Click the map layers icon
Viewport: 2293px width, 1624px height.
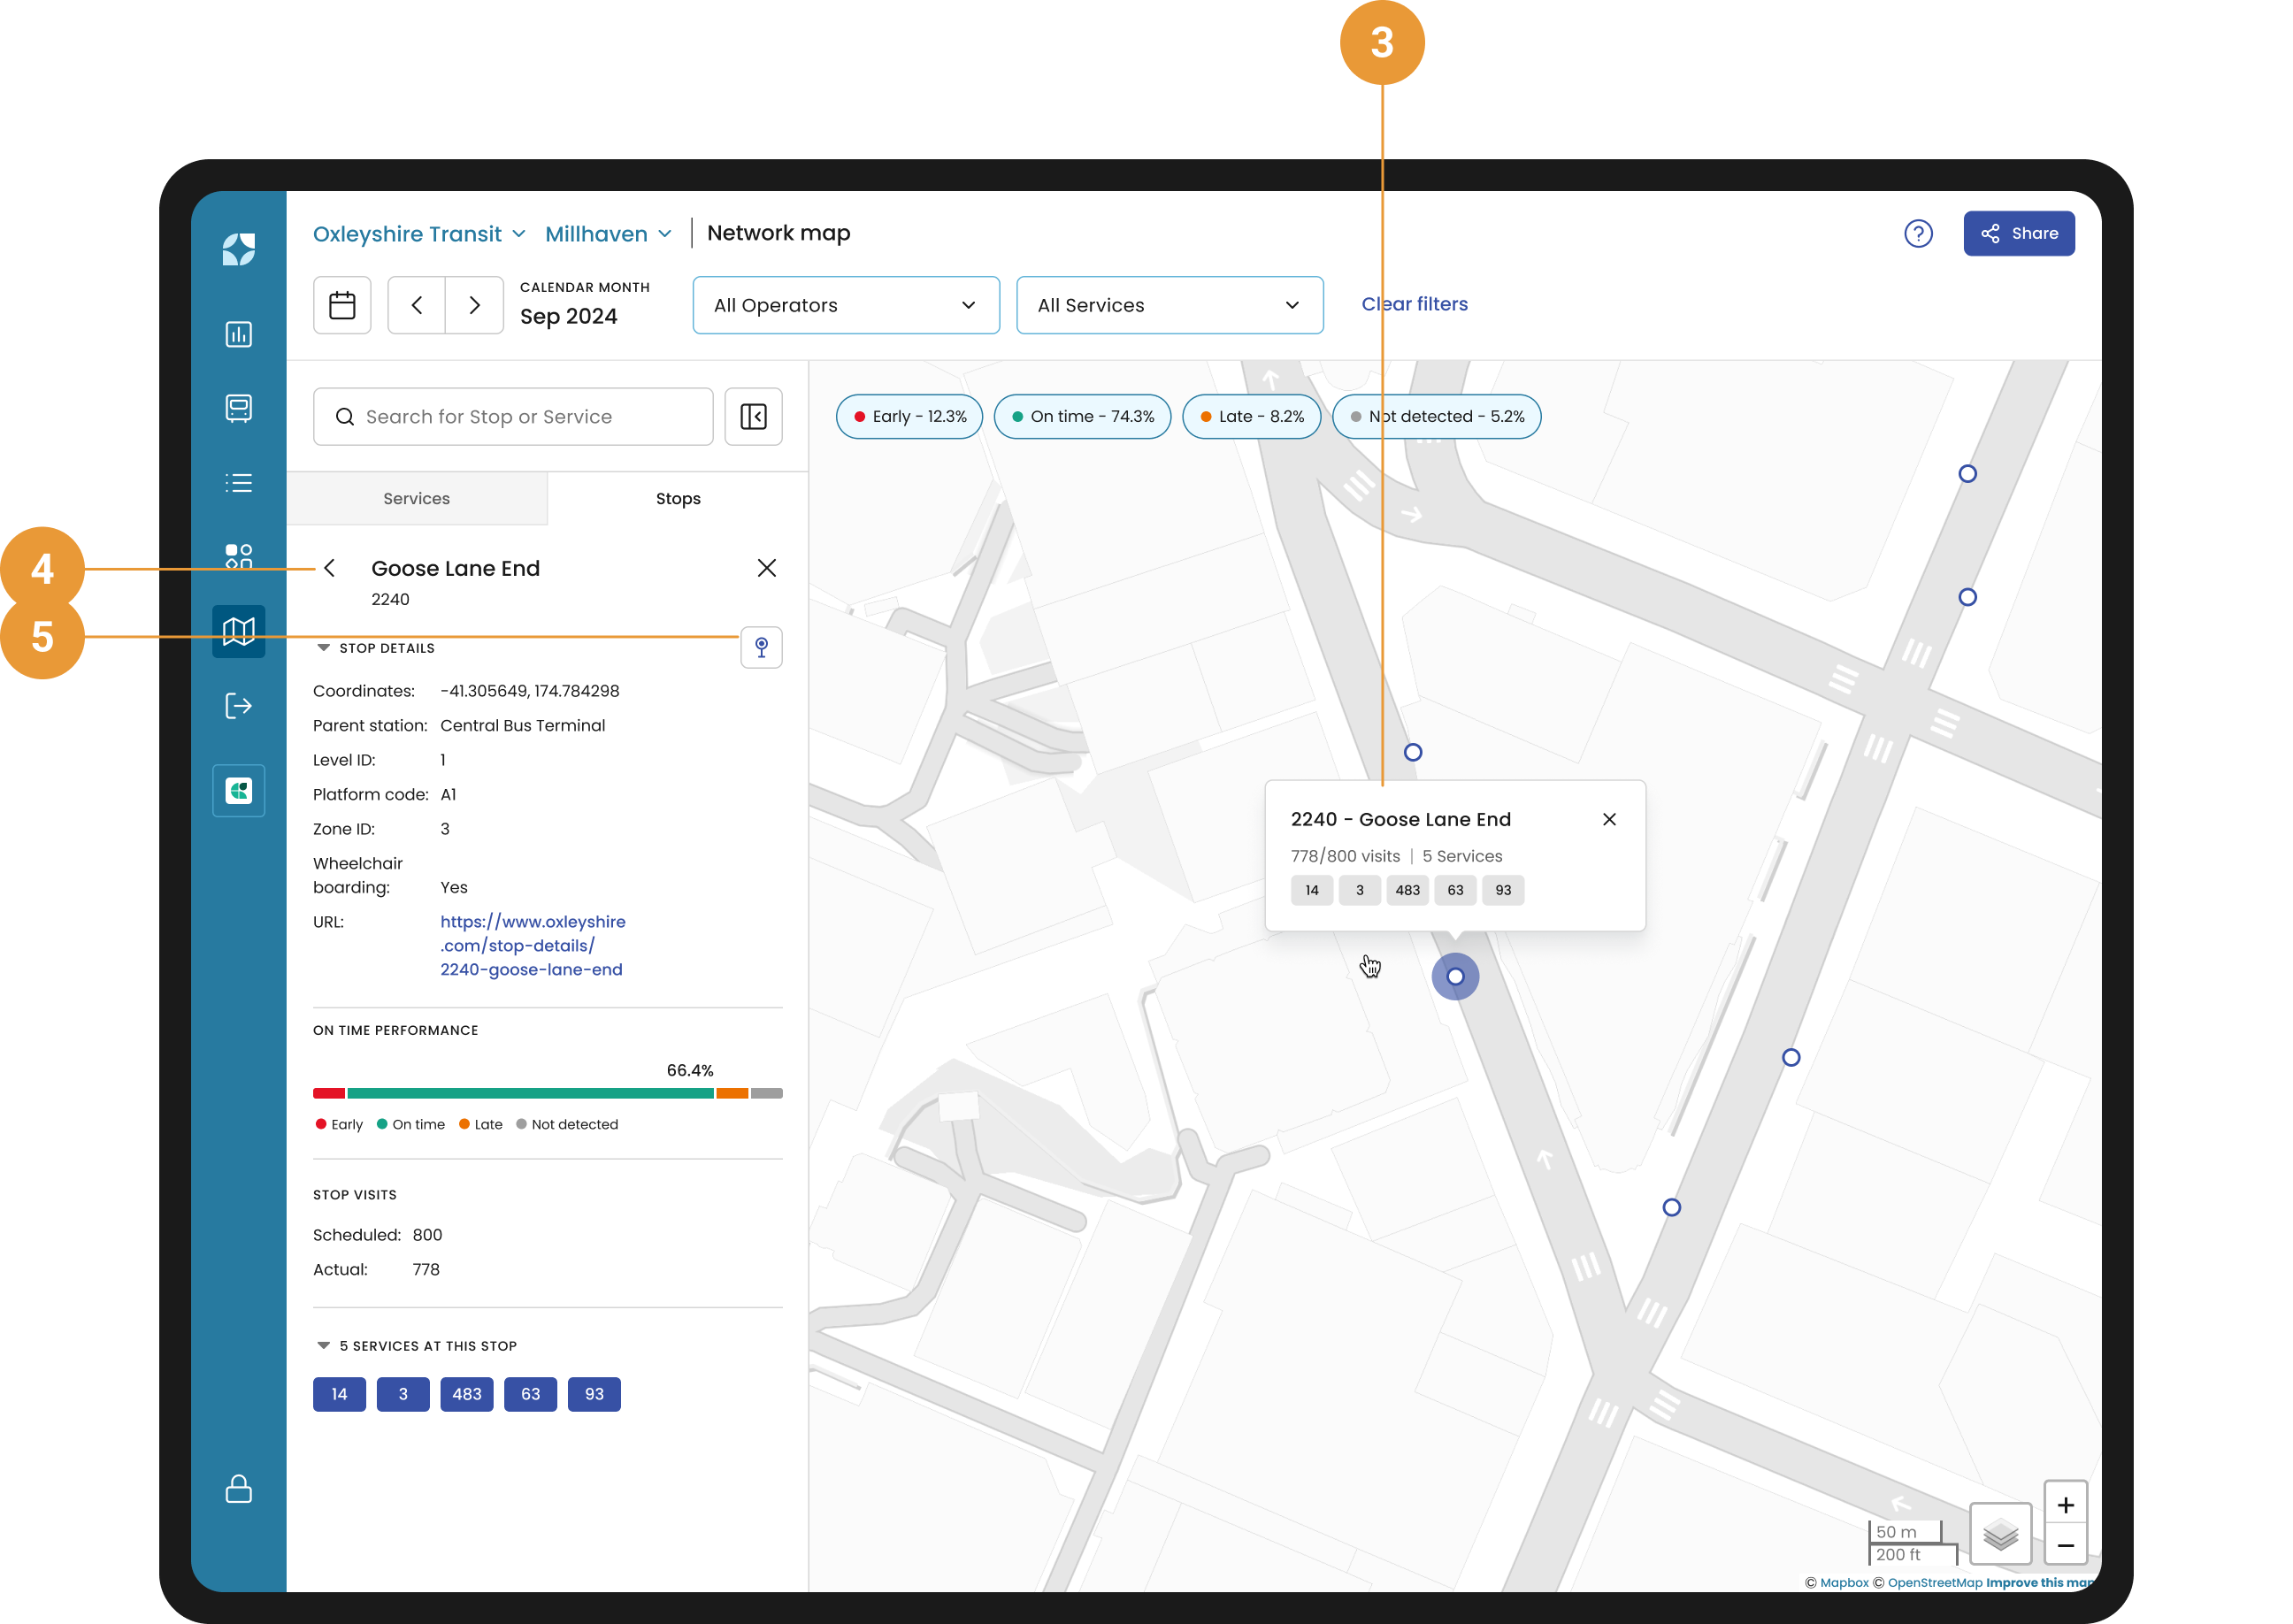(x=2000, y=1534)
